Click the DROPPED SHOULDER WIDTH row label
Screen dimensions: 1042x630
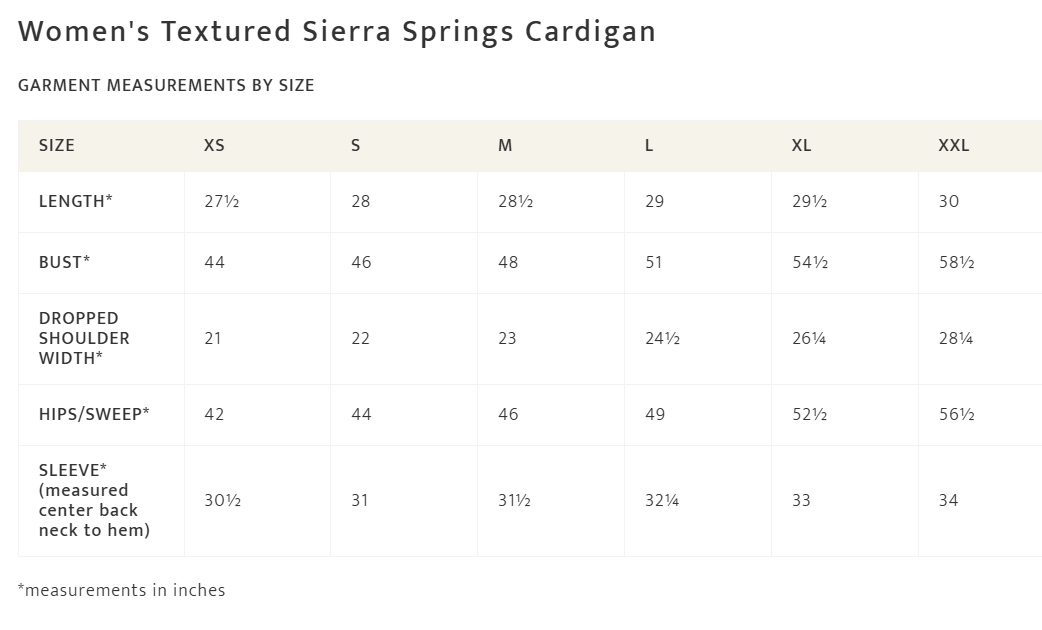(x=84, y=338)
